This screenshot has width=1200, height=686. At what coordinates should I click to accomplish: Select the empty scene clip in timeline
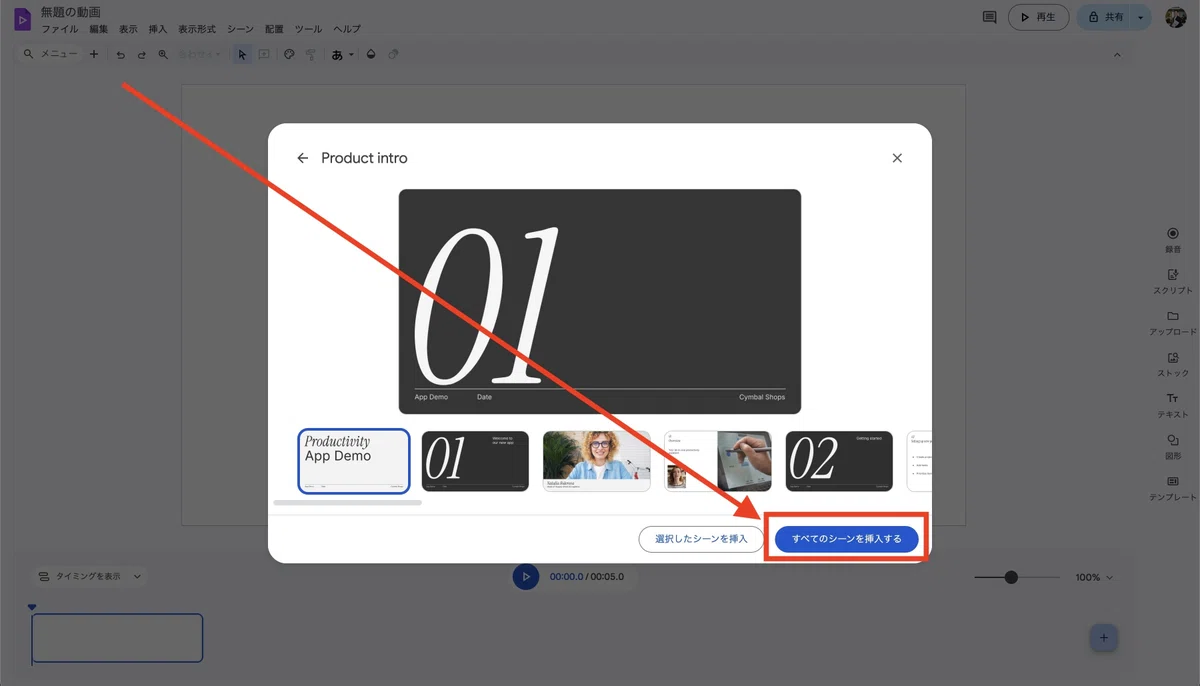117,638
